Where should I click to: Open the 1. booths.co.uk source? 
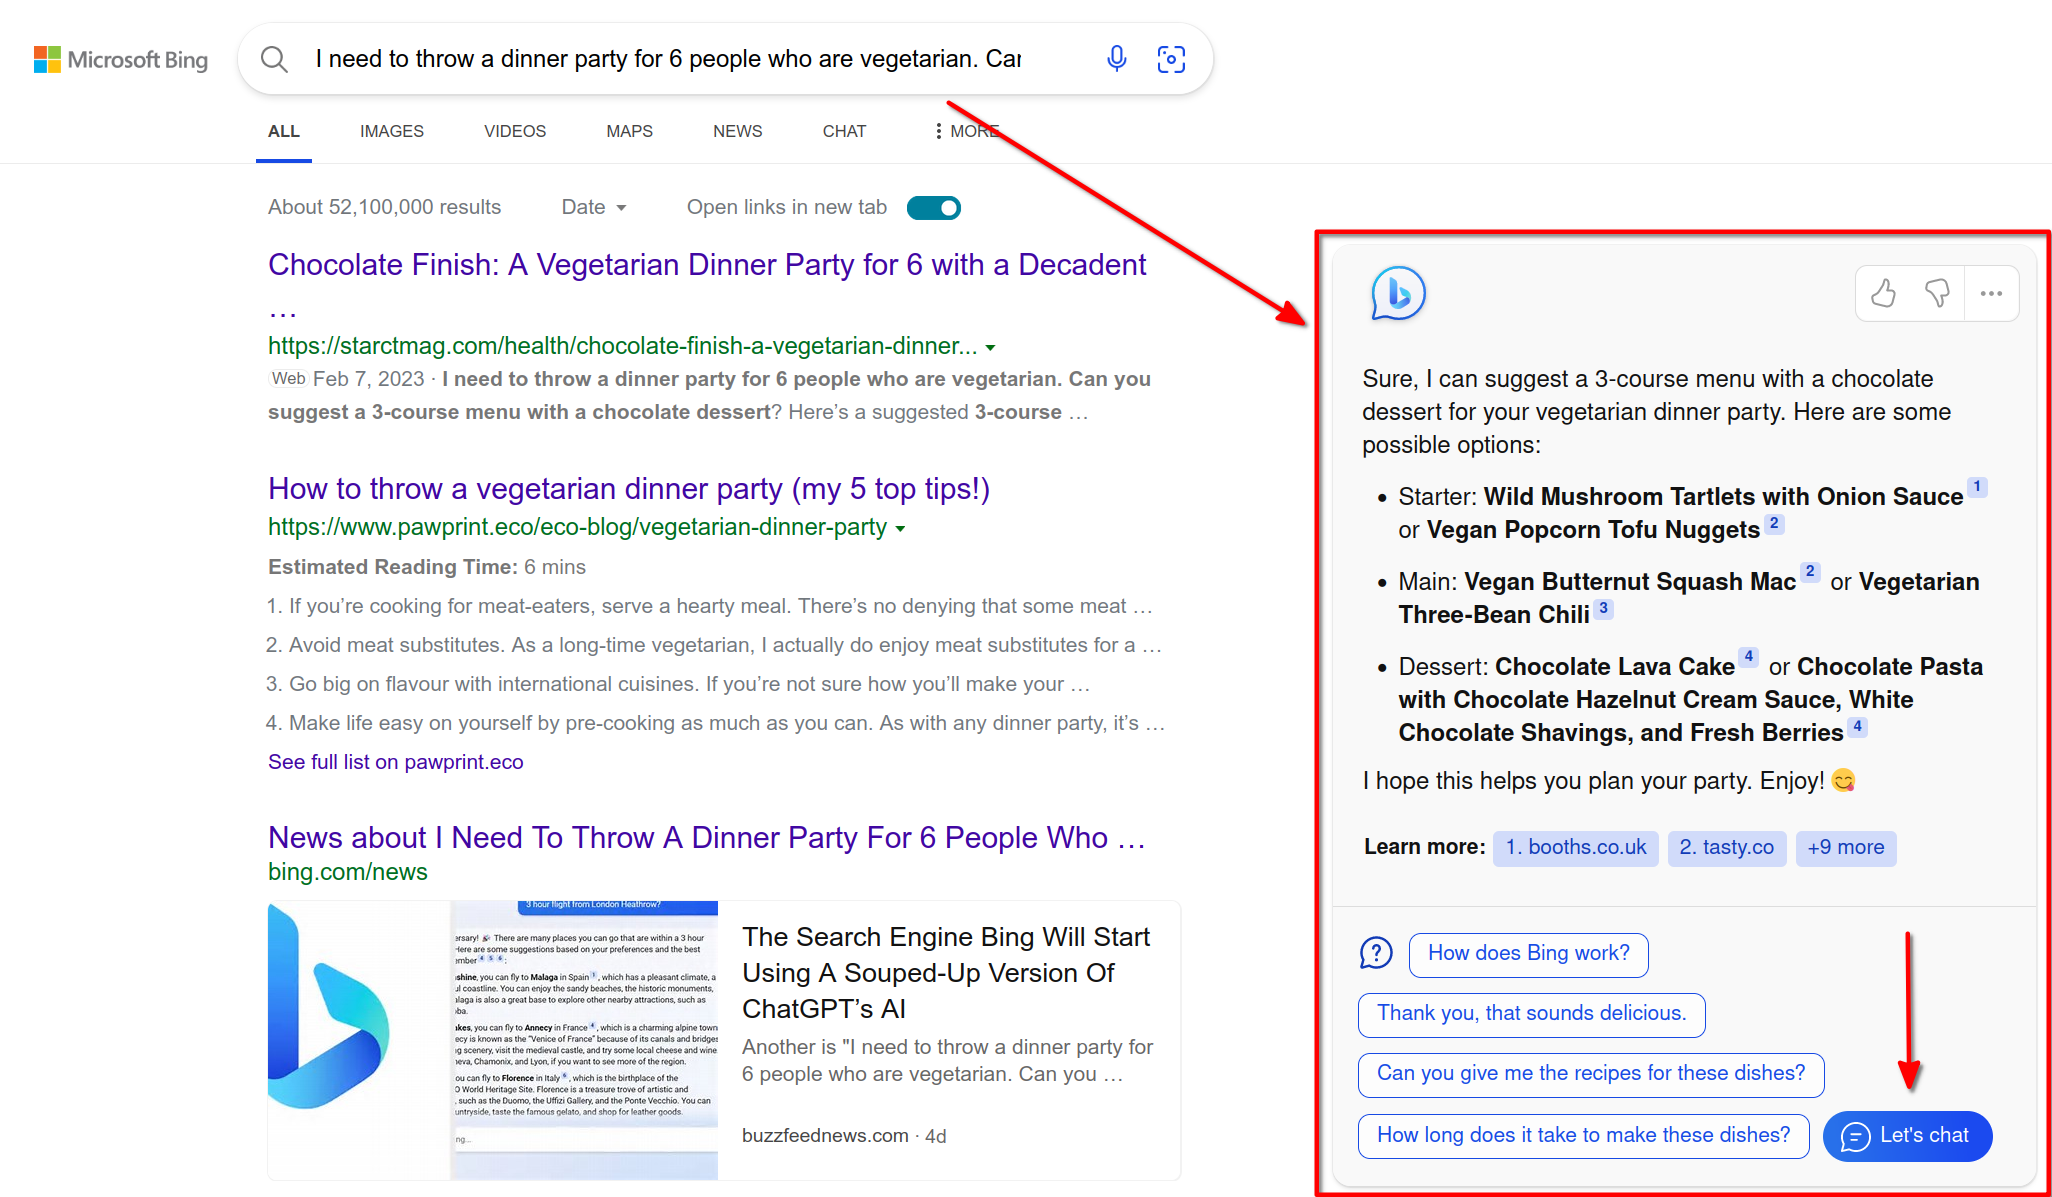click(x=1576, y=848)
